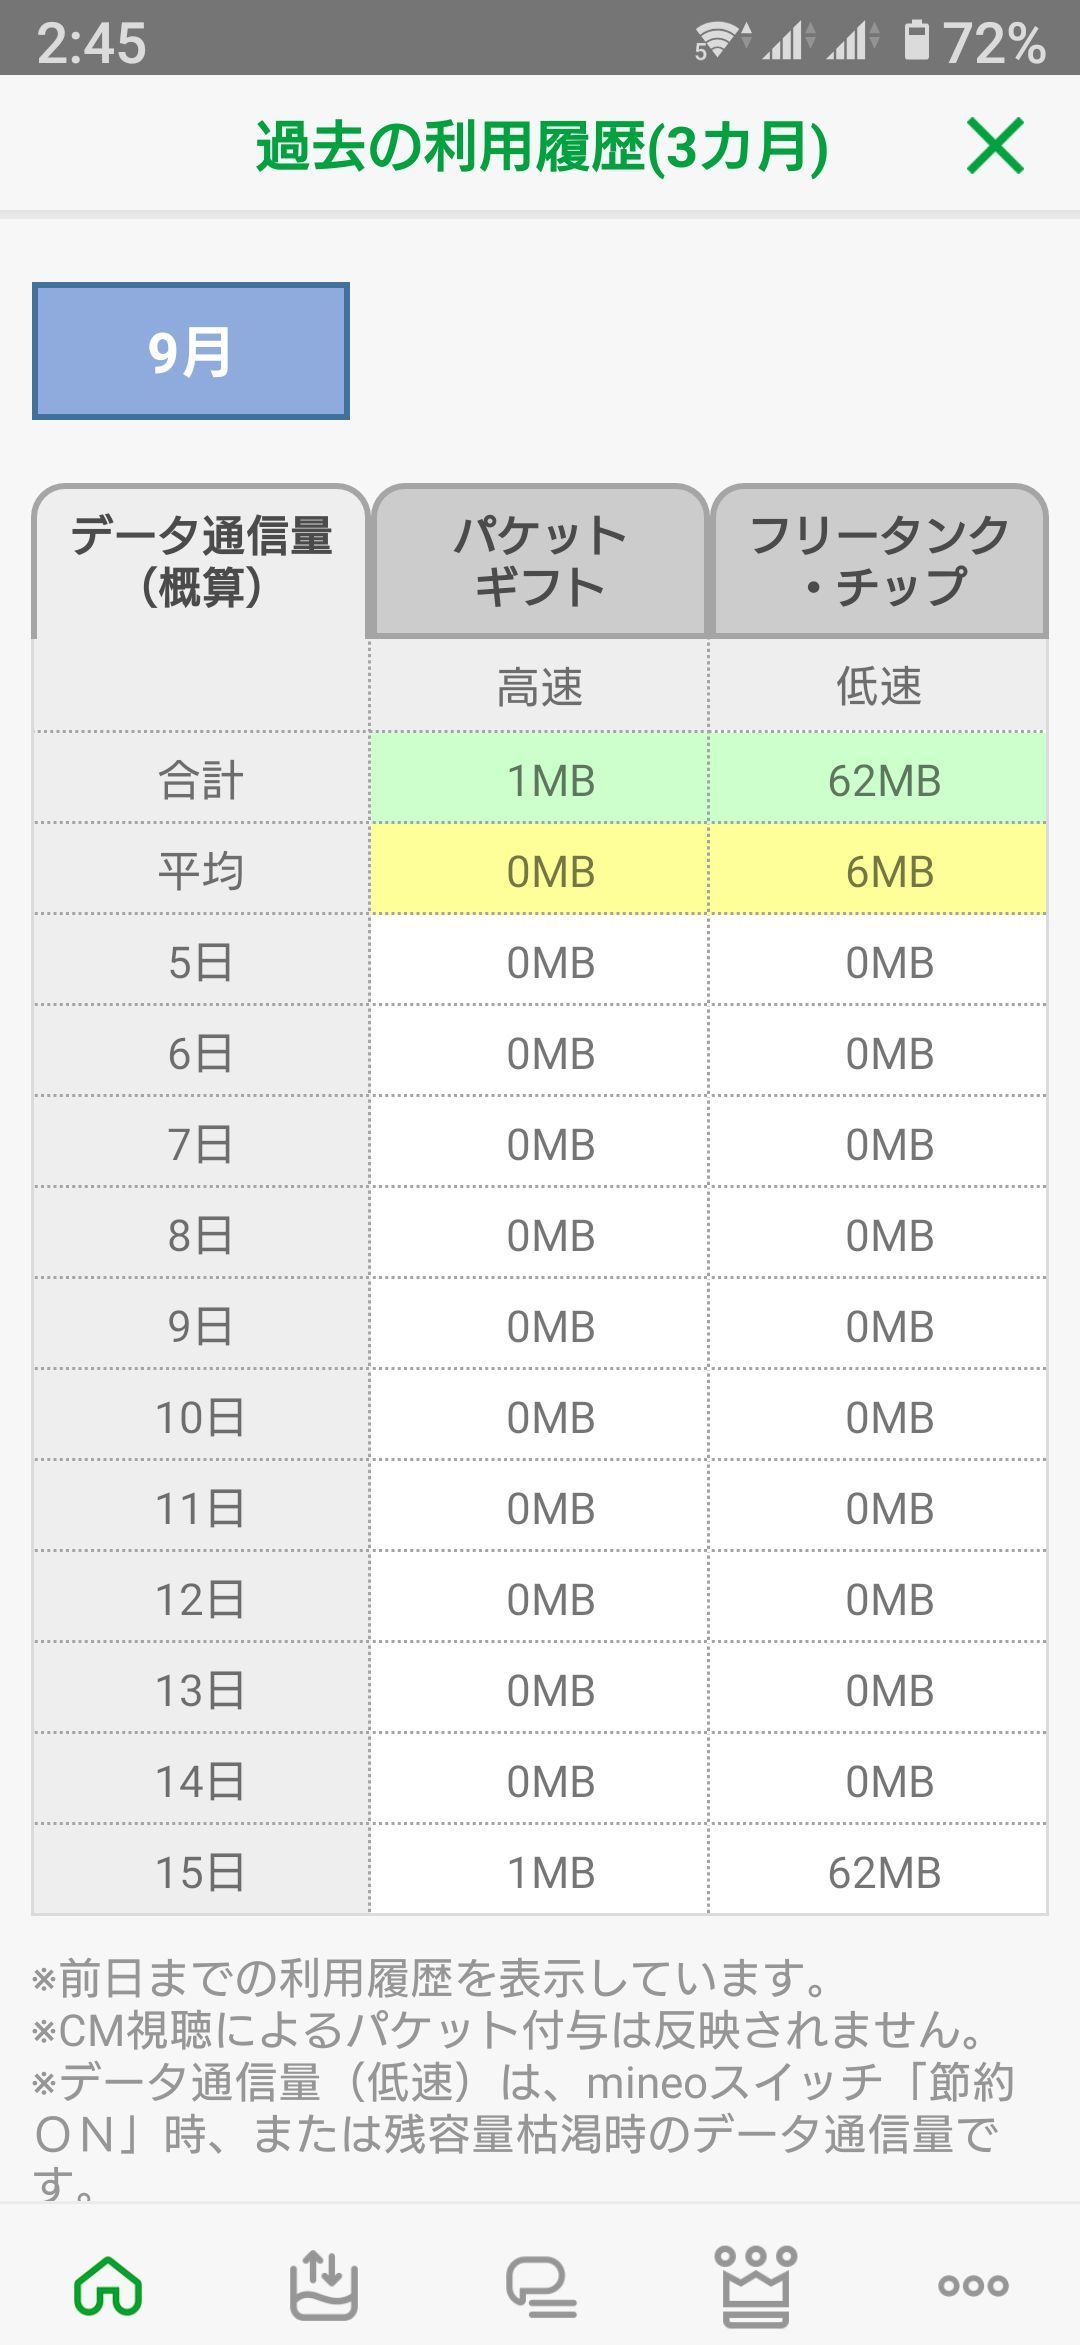The height and width of the screenshot is (2345, 1080).
Task: Tap the 過去の利用履歴(3カ月) title
Action: [x=541, y=146]
